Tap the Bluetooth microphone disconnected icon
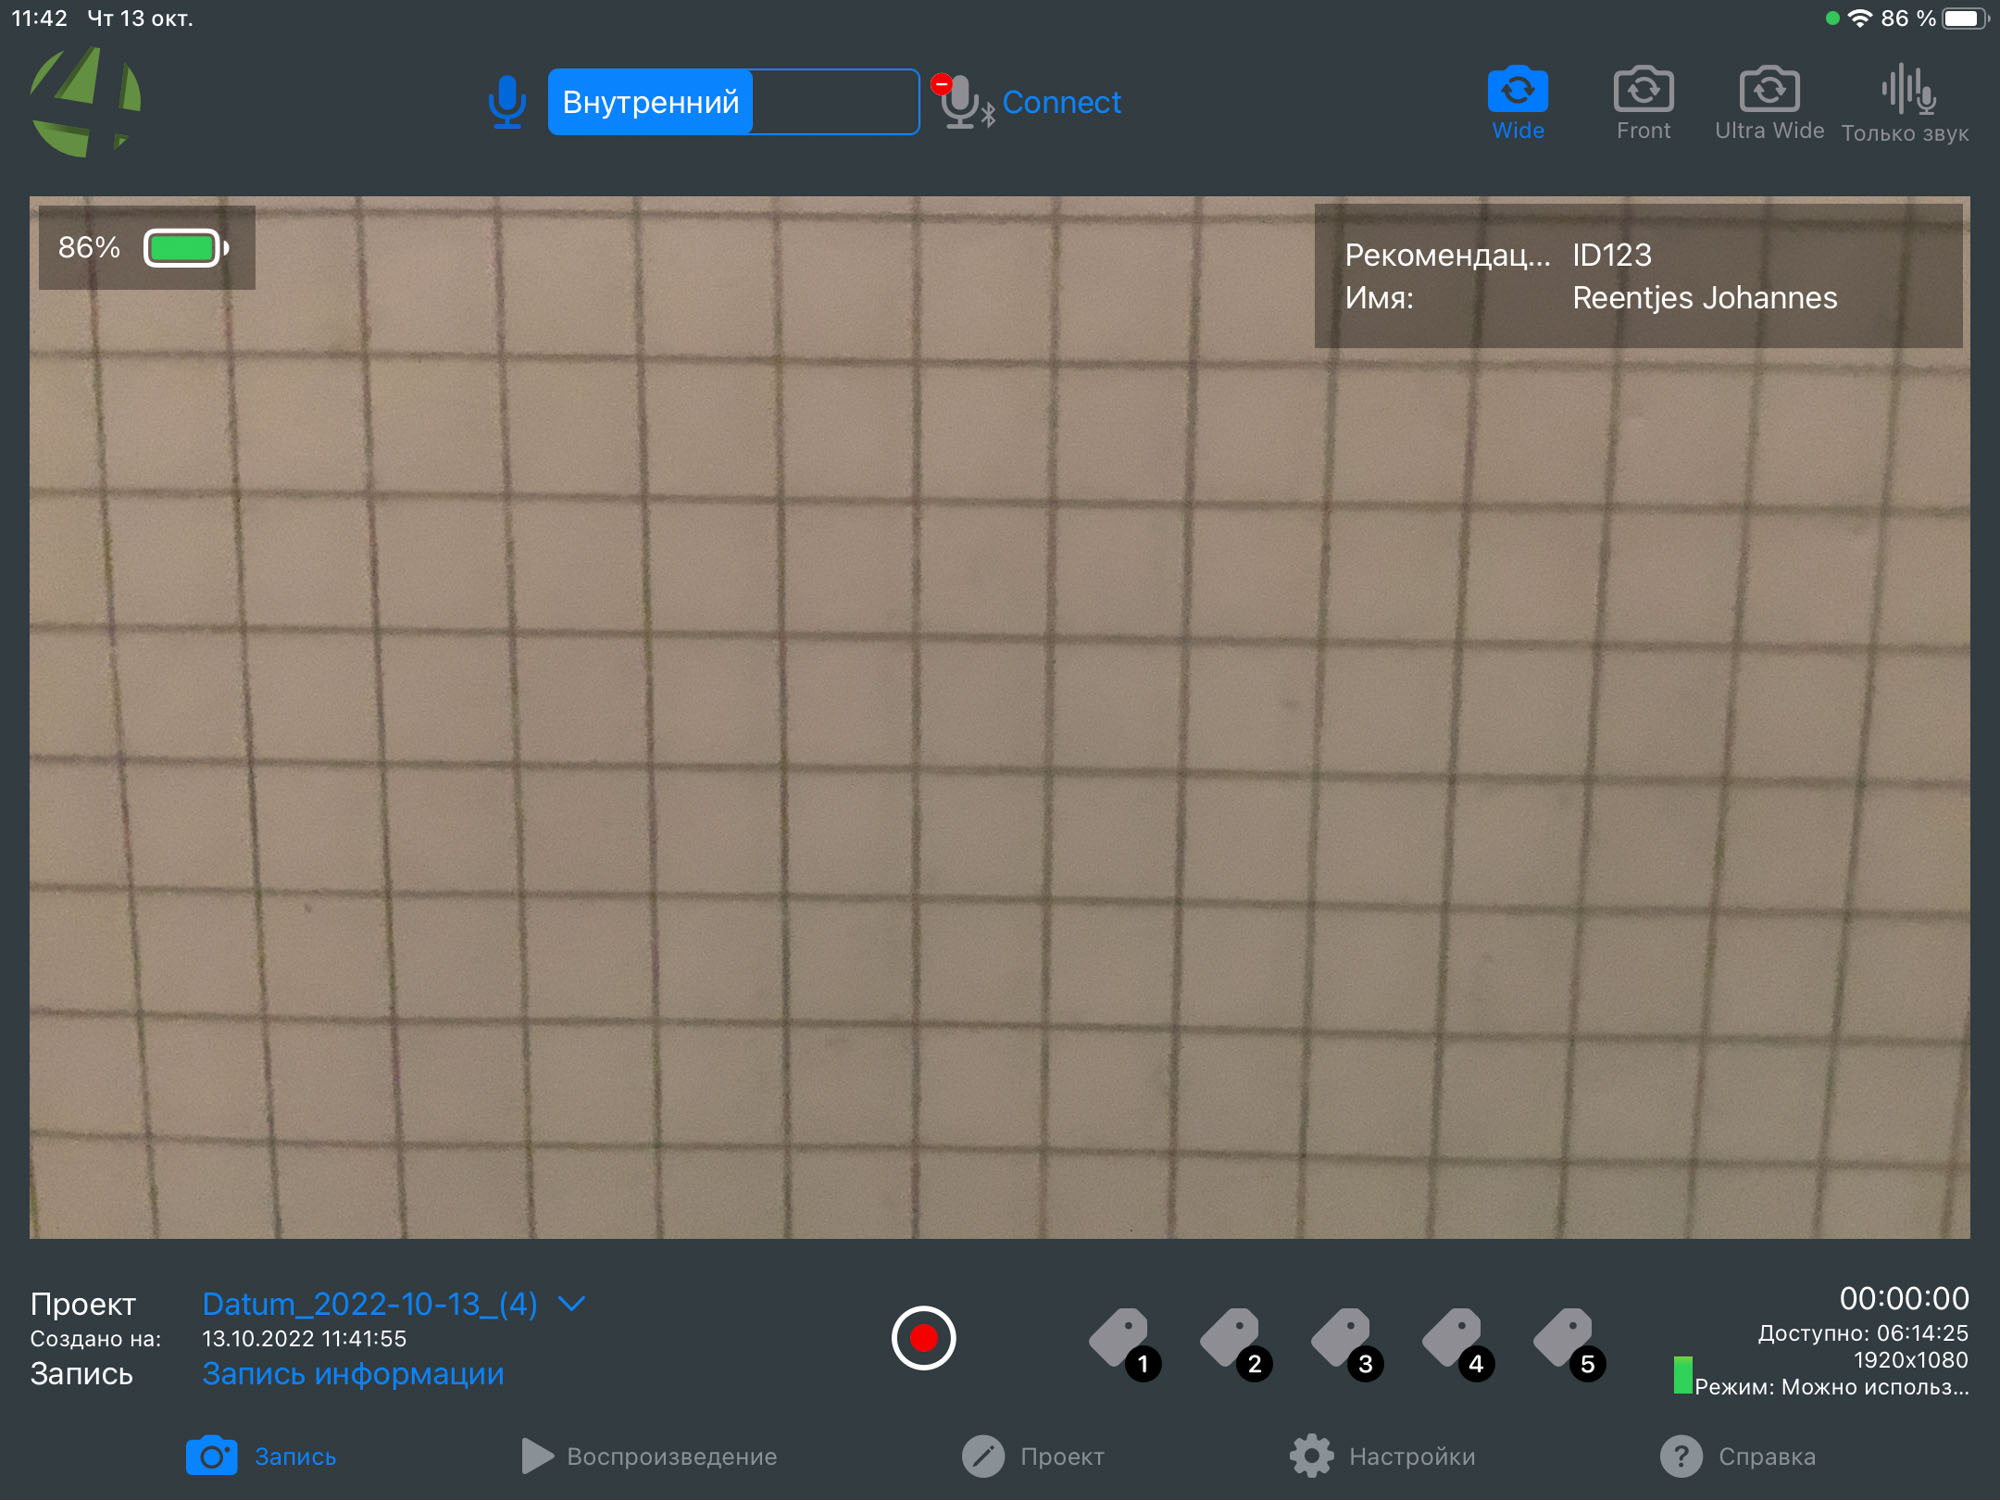 click(962, 101)
